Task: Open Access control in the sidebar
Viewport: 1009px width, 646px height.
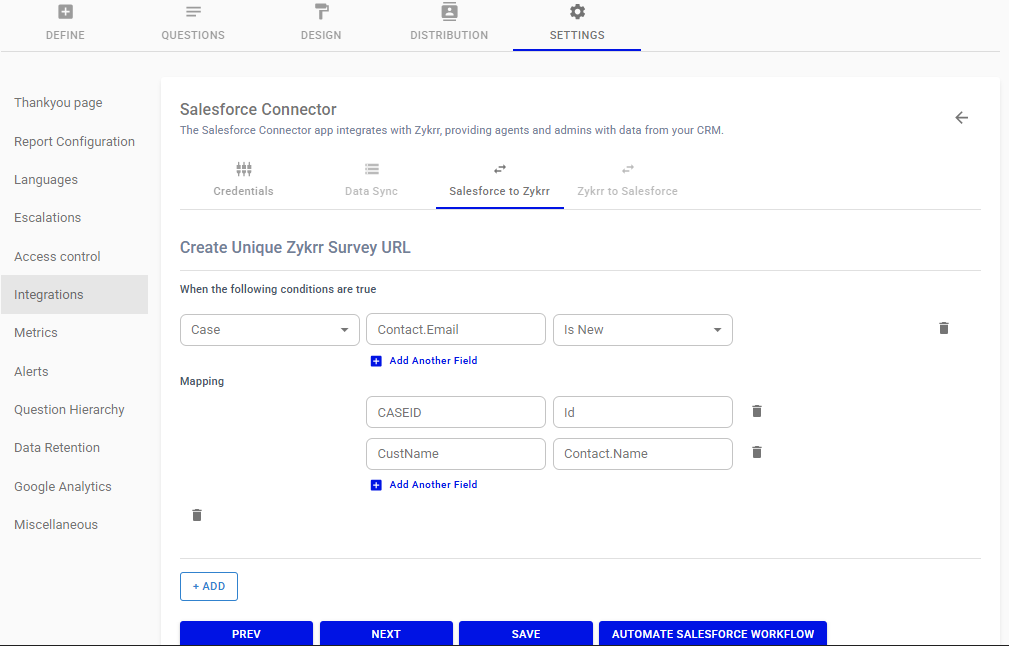Action: pos(57,256)
